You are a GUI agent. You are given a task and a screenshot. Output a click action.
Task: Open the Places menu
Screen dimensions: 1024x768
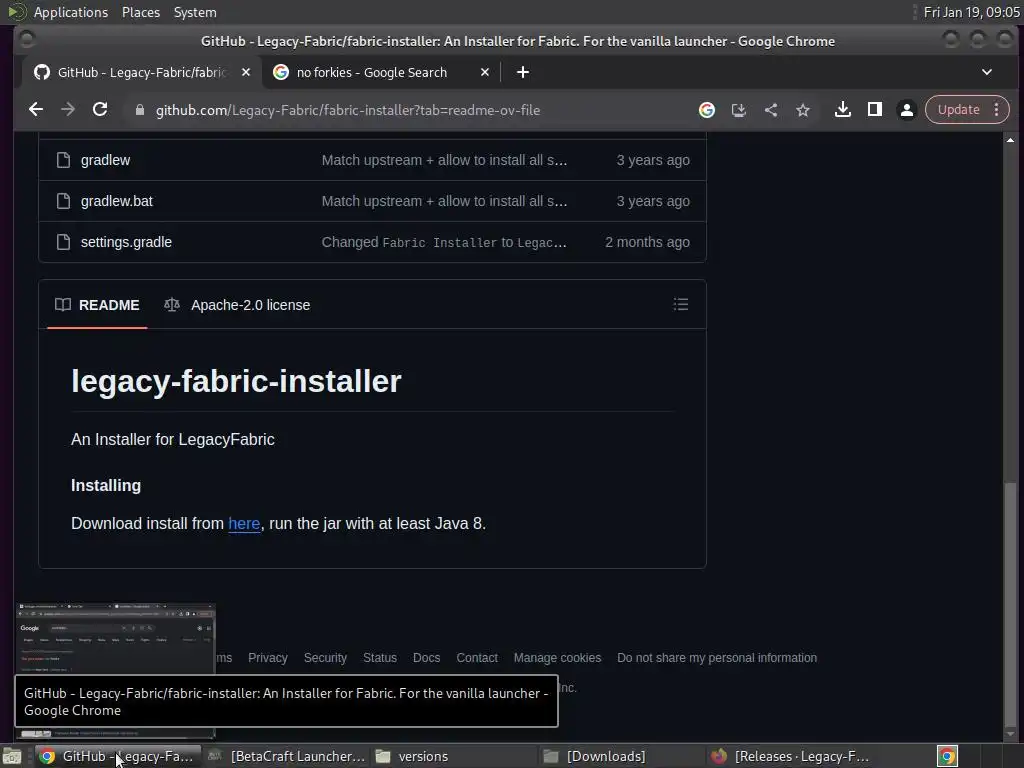pyautogui.click(x=140, y=12)
